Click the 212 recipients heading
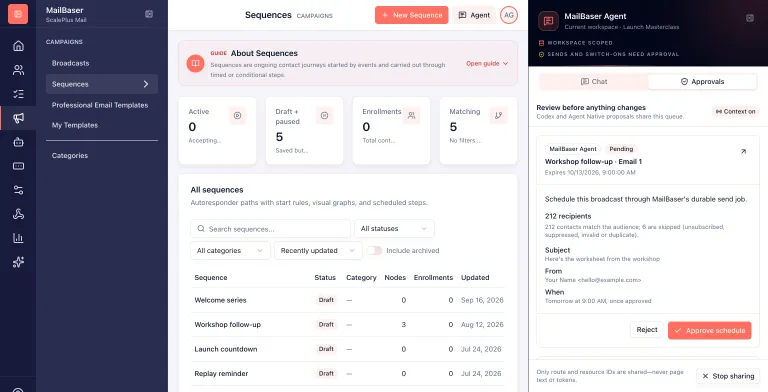This screenshot has height=392, width=768. 568,216
